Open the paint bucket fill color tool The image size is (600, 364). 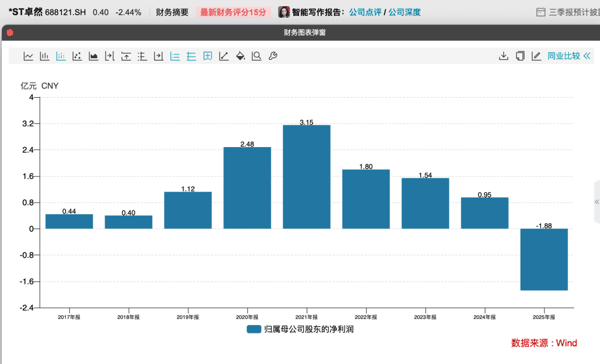[240, 56]
